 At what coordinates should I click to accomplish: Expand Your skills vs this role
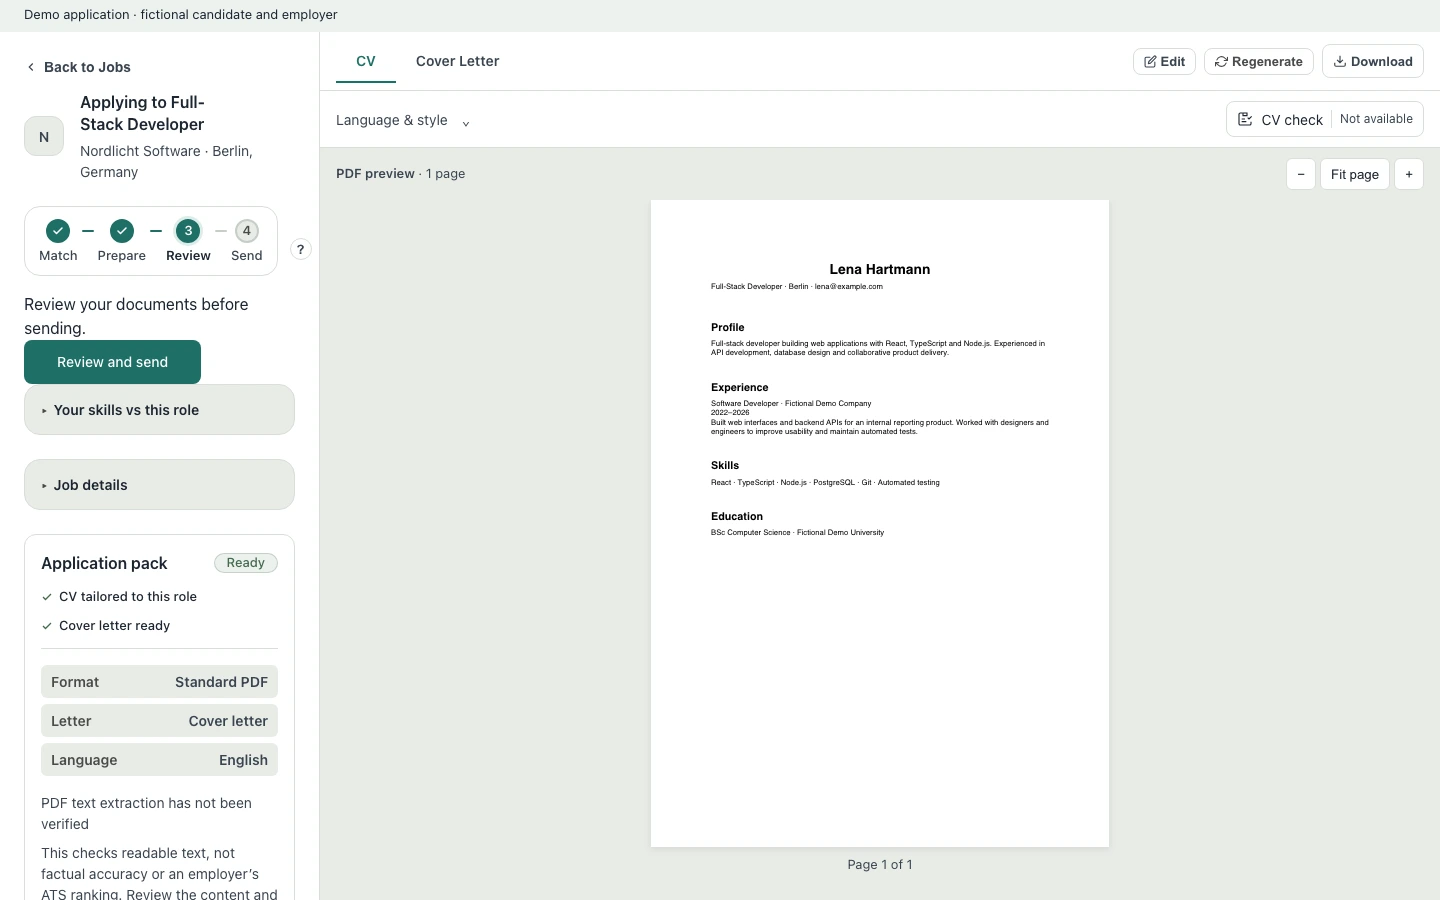(x=159, y=410)
